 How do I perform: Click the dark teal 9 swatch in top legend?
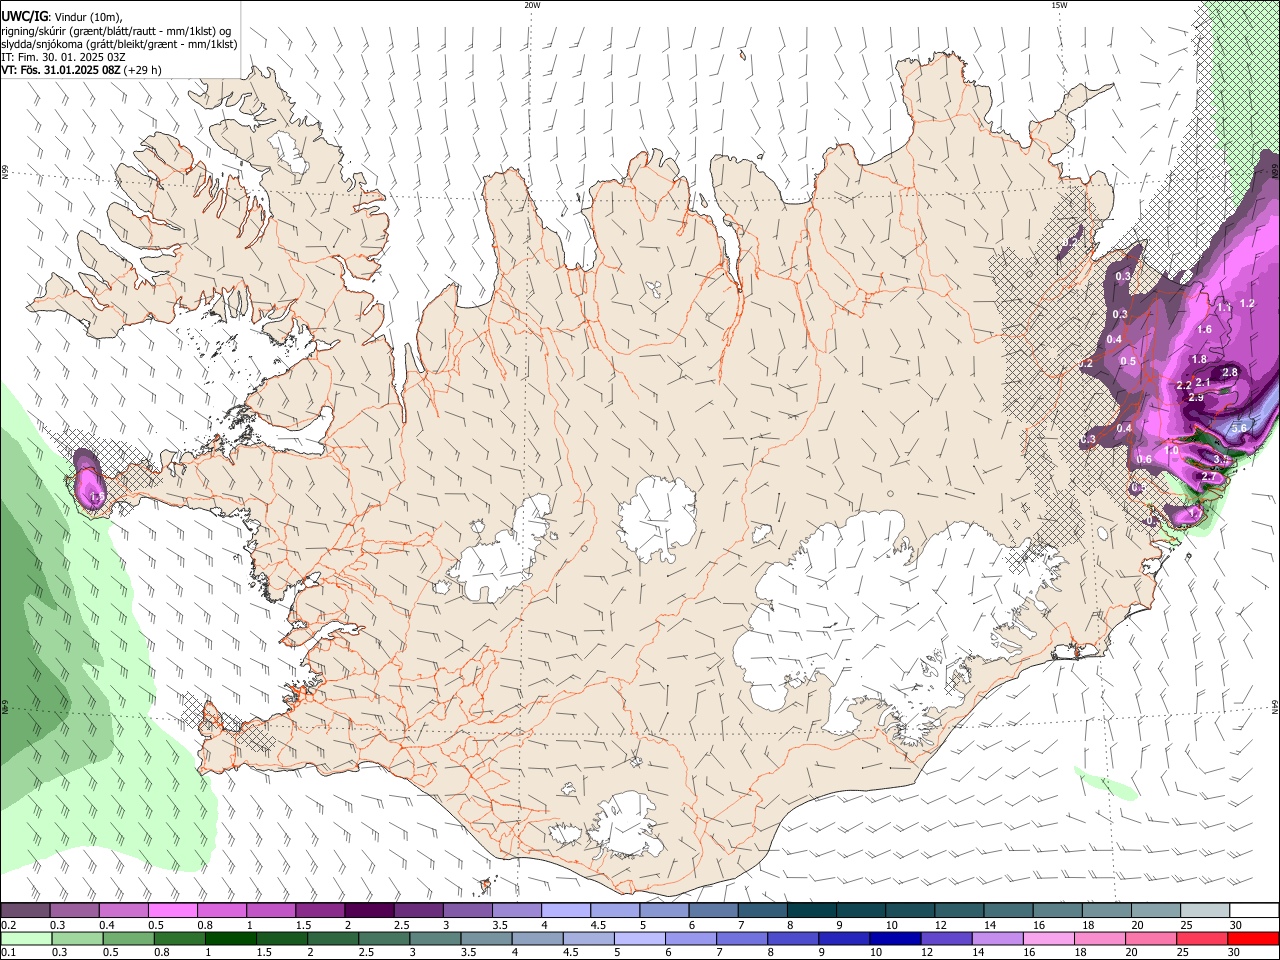861,910
